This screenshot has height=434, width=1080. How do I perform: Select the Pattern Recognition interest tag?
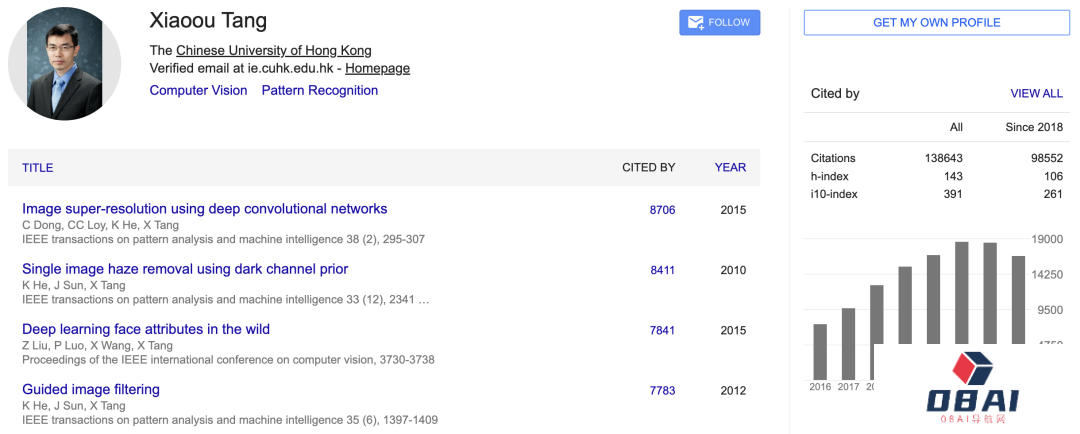click(x=320, y=90)
